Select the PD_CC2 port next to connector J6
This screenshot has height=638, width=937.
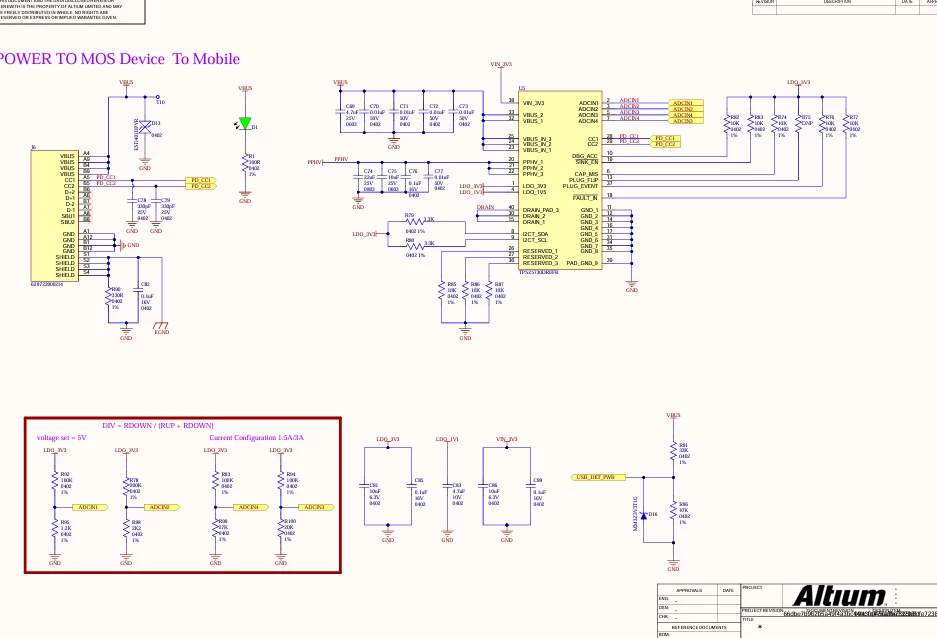(201, 186)
